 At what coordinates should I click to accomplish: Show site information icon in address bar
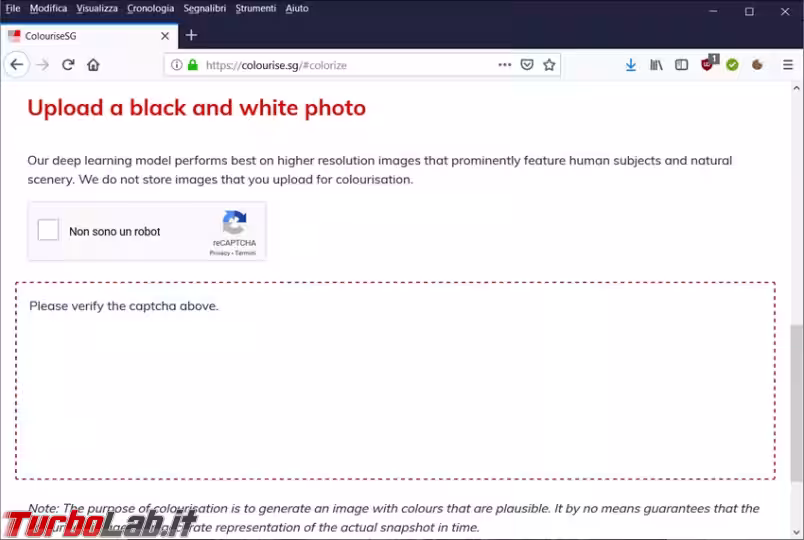pos(176,65)
